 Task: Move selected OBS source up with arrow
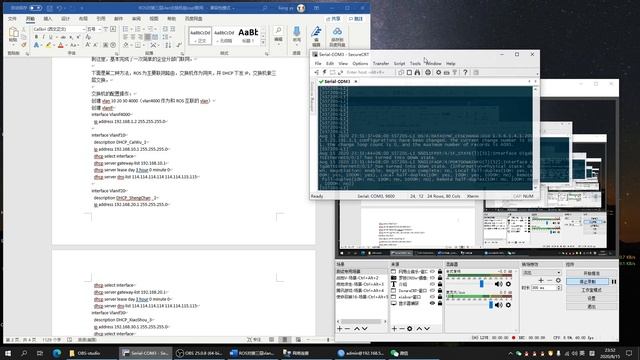click(419, 329)
